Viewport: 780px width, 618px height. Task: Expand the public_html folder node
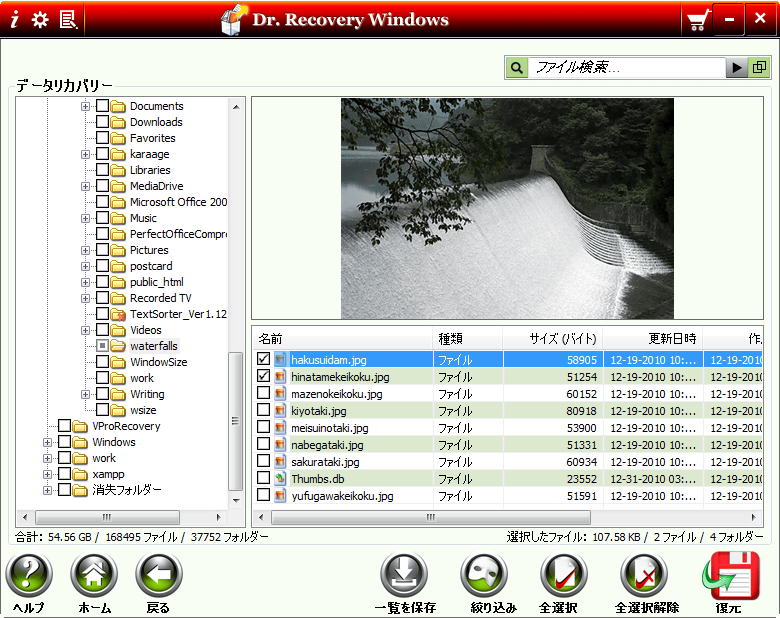86,283
